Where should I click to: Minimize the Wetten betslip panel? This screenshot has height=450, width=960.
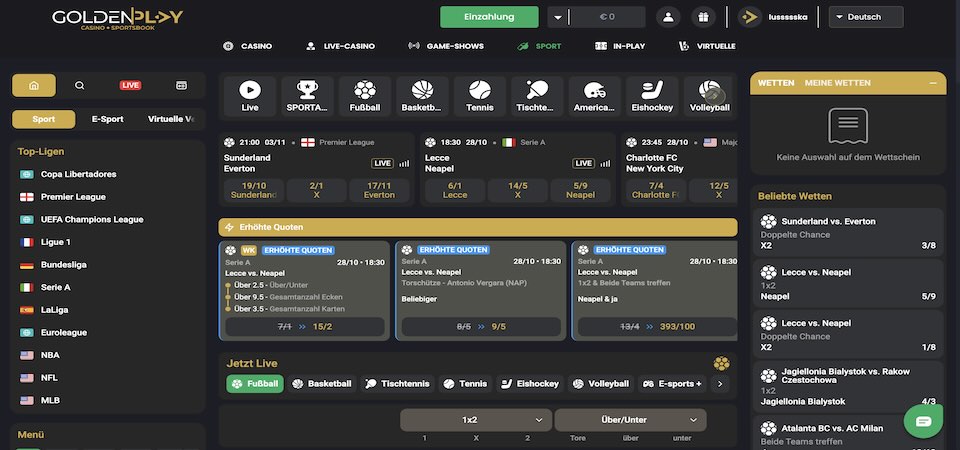933,83
